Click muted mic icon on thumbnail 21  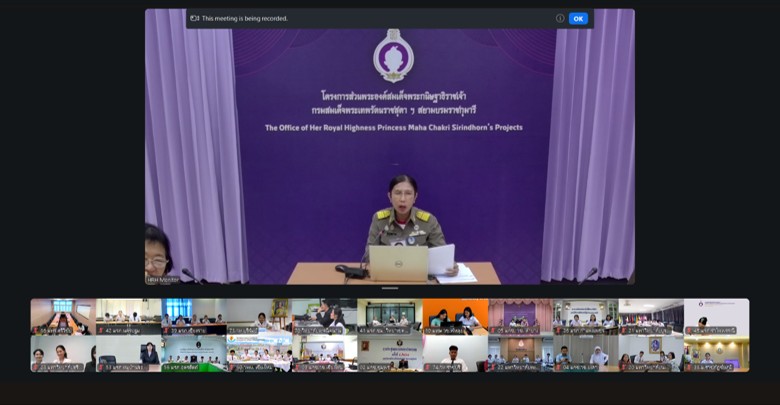[624, 330]
